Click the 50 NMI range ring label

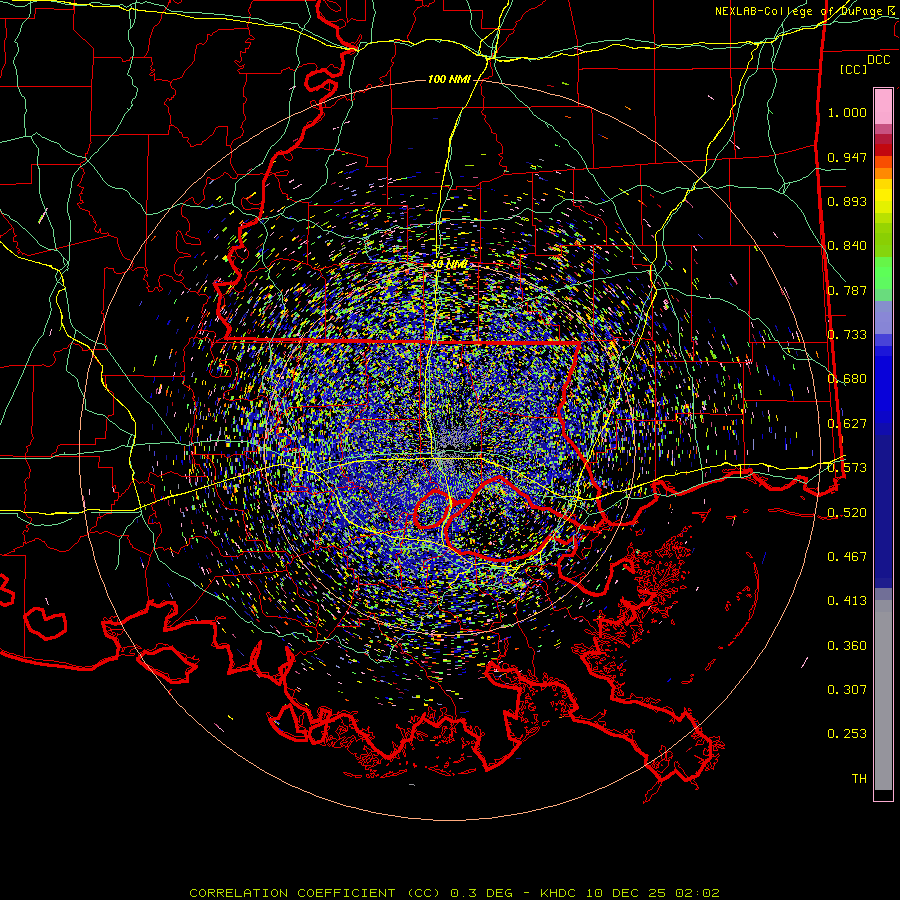click(449, 264)
